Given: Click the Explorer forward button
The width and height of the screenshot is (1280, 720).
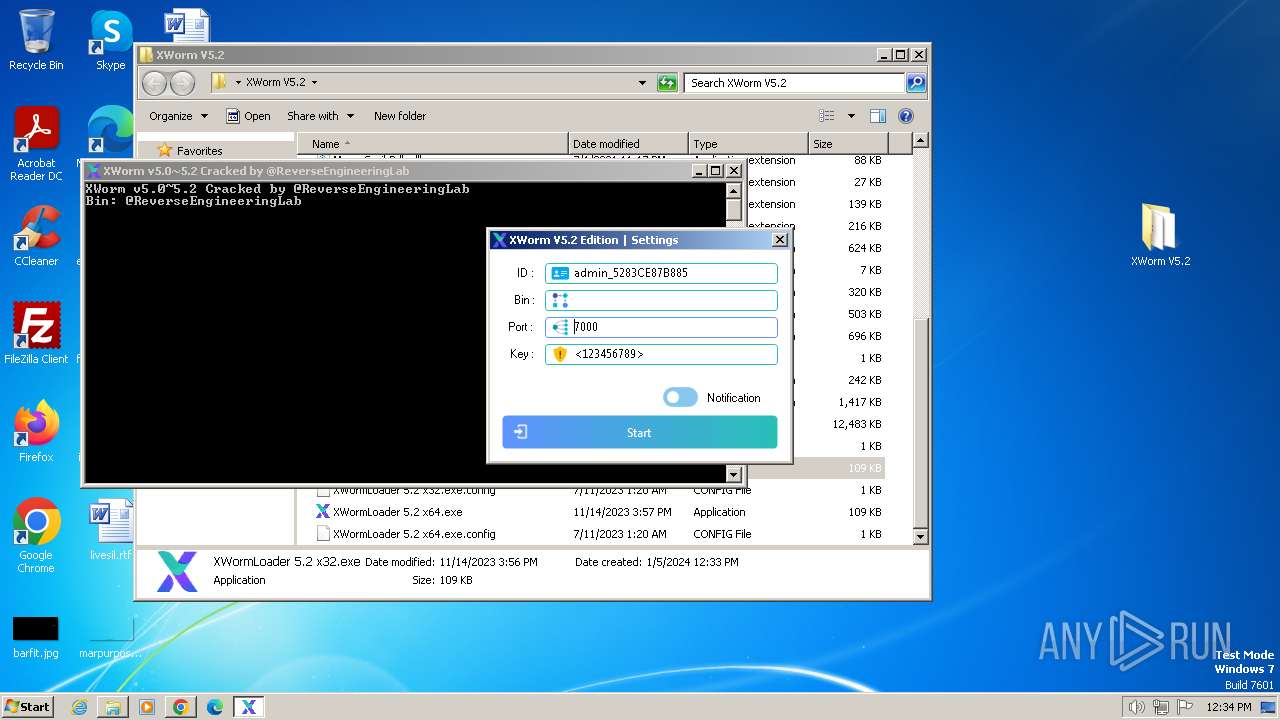Looking at the screenshot, I should tap(182, 83).
